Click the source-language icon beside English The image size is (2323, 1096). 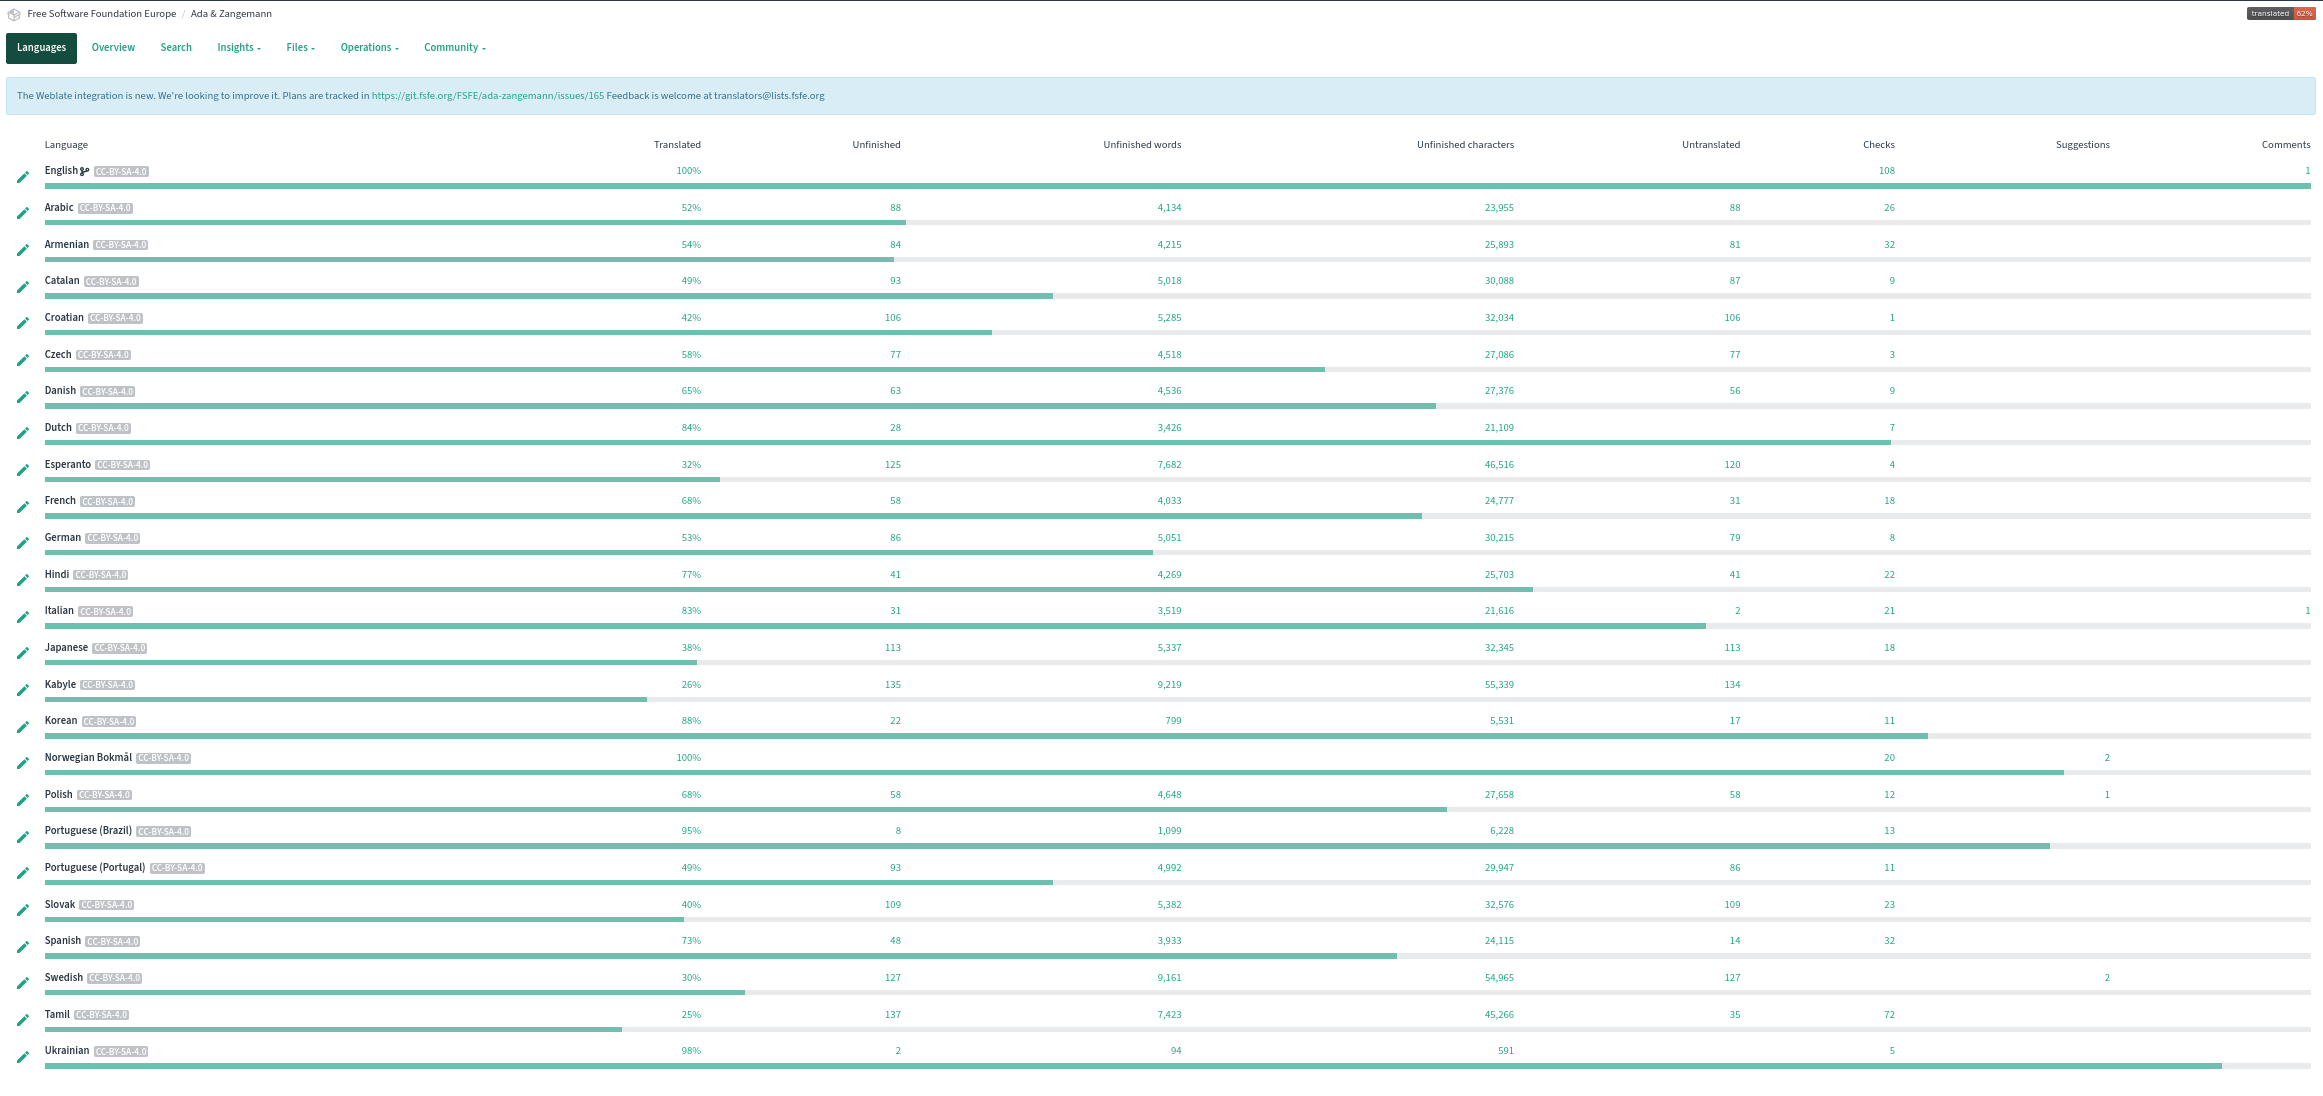point(85,171)
